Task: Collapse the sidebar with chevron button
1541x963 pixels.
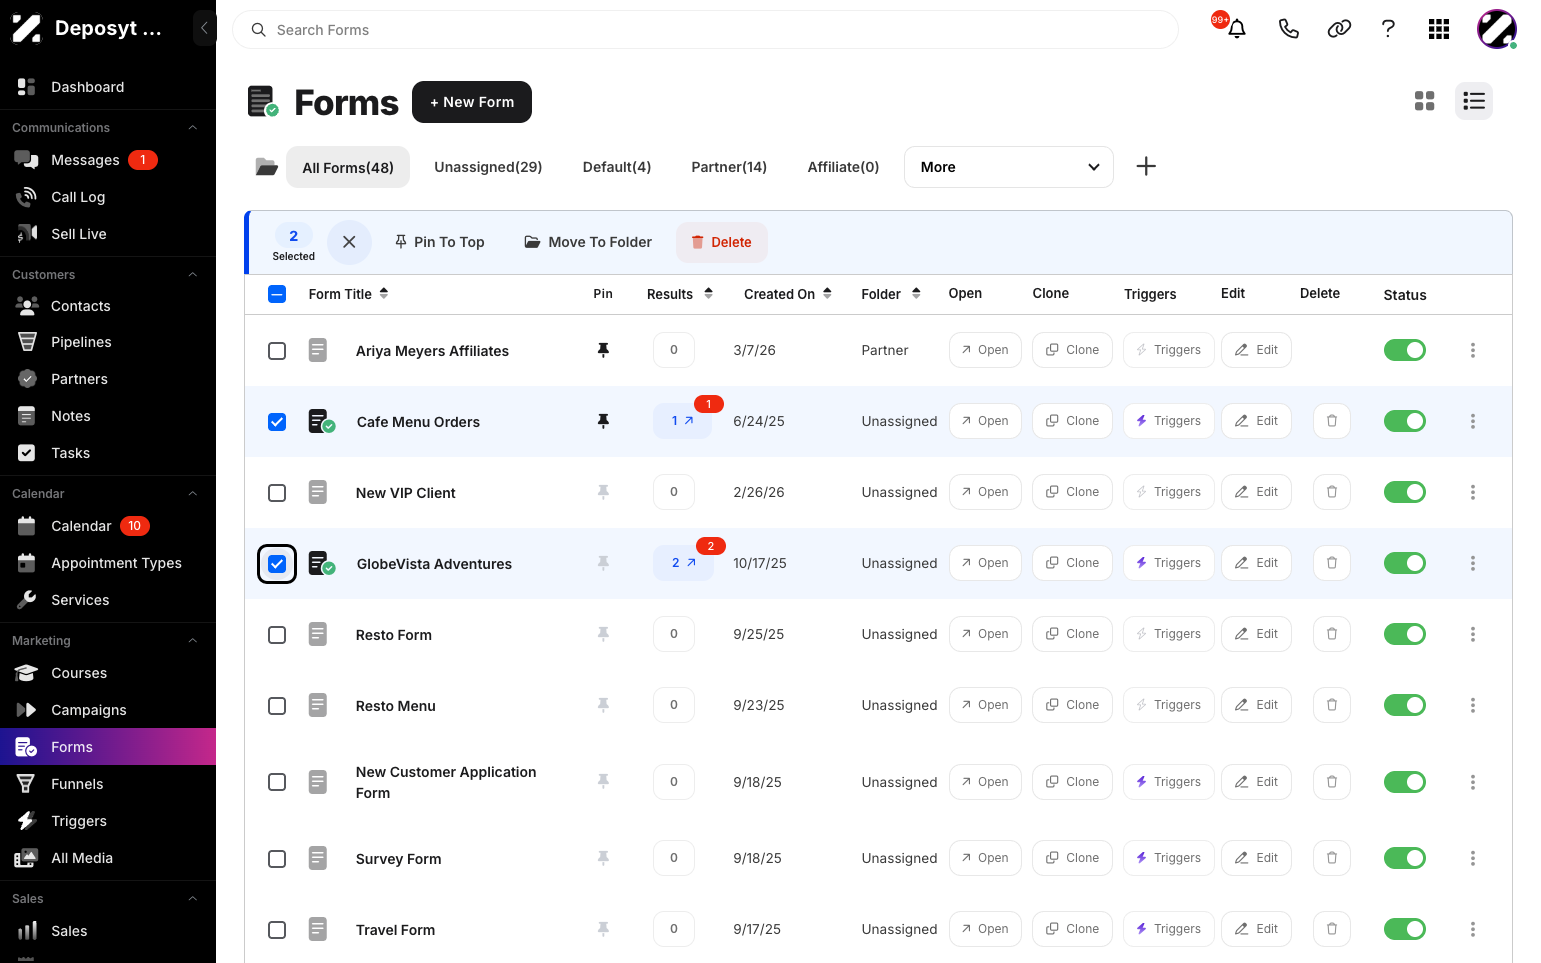Action: click(204, 28)
